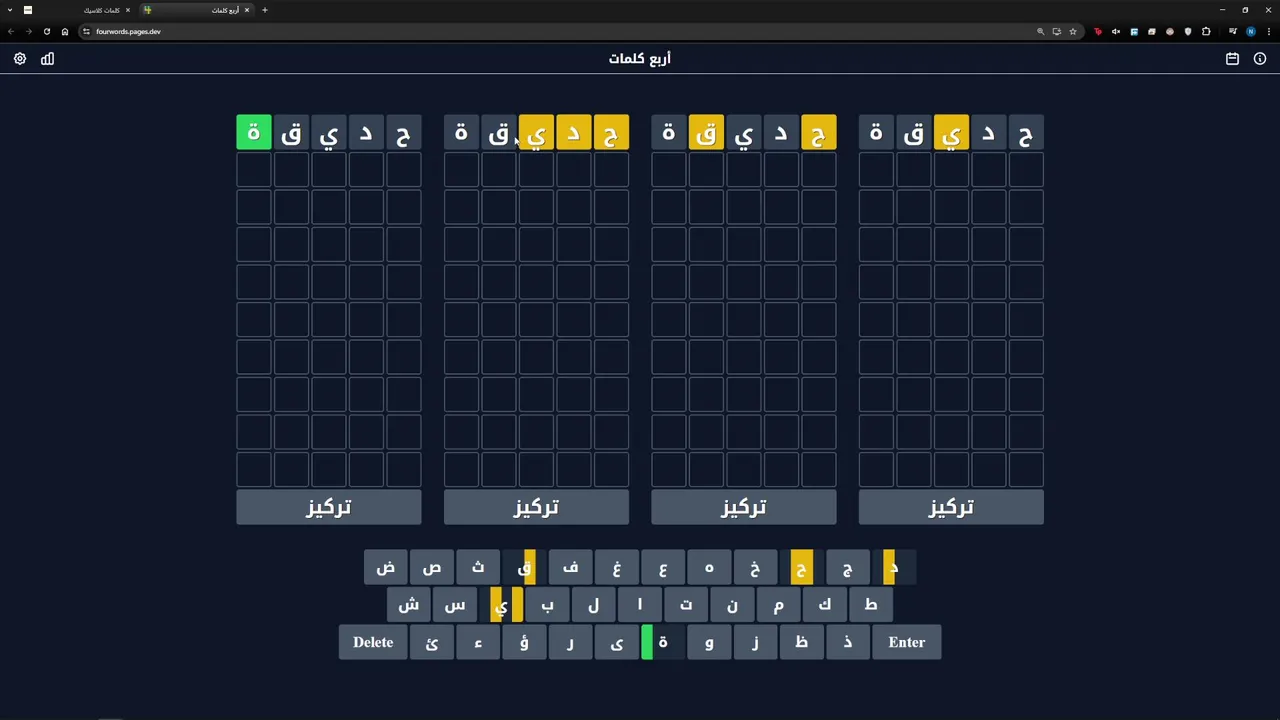Click the Delete key on the on-screen keyboard
The width and height of the screenshot is (1280, 720).
(373, 642)
